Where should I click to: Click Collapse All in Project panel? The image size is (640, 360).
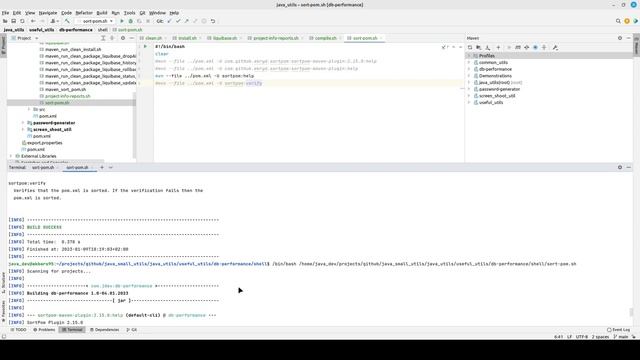pos(112,38)
